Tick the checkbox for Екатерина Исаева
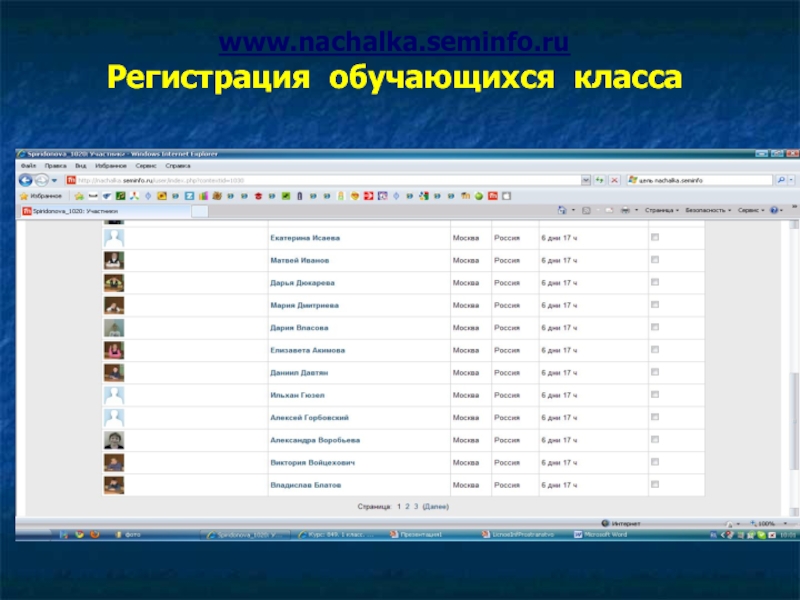The width and height of the screenshot is (800, 600). point(655,238)
